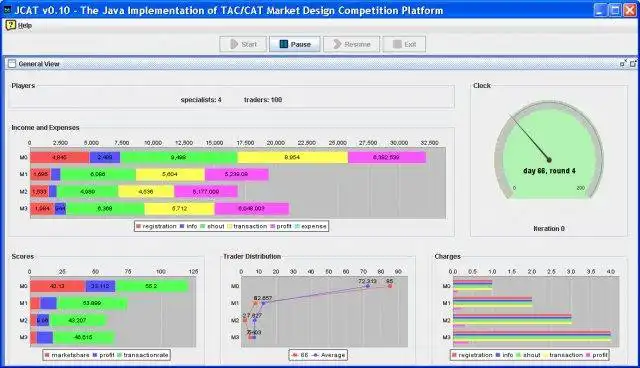The height and width of the screenshot is (368, 640).
Task: Click the Resume button
Action: click(x=351, y=44)
